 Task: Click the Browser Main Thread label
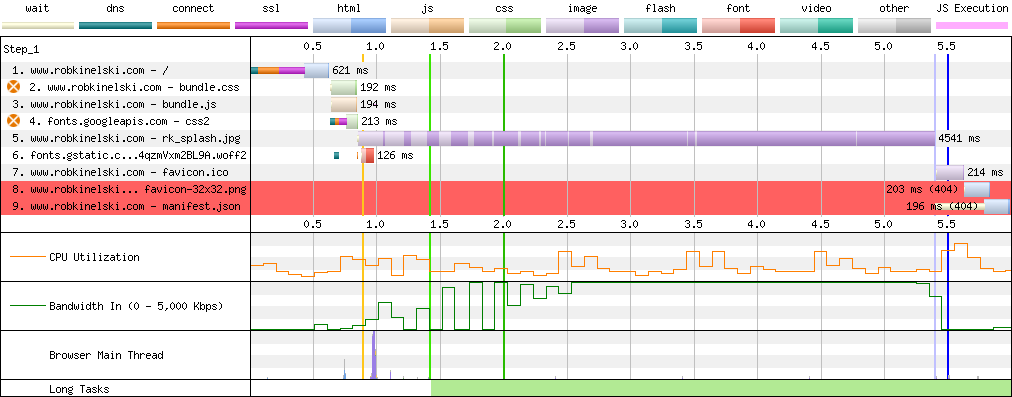[106, 355]
